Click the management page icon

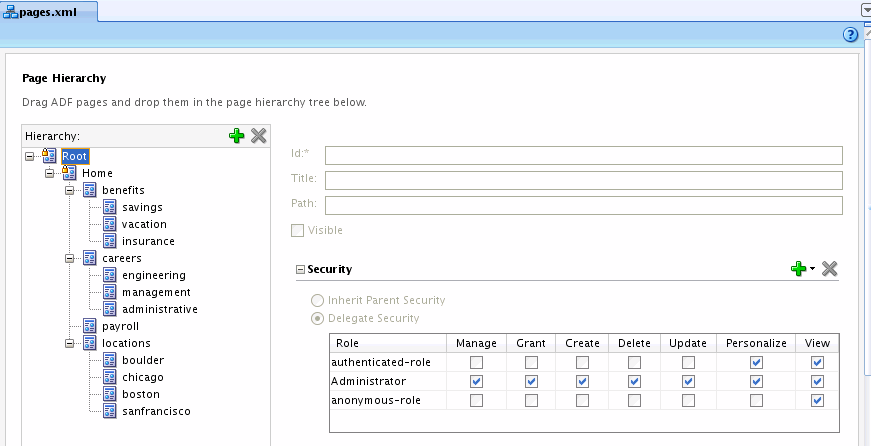(x=109, y=292)
